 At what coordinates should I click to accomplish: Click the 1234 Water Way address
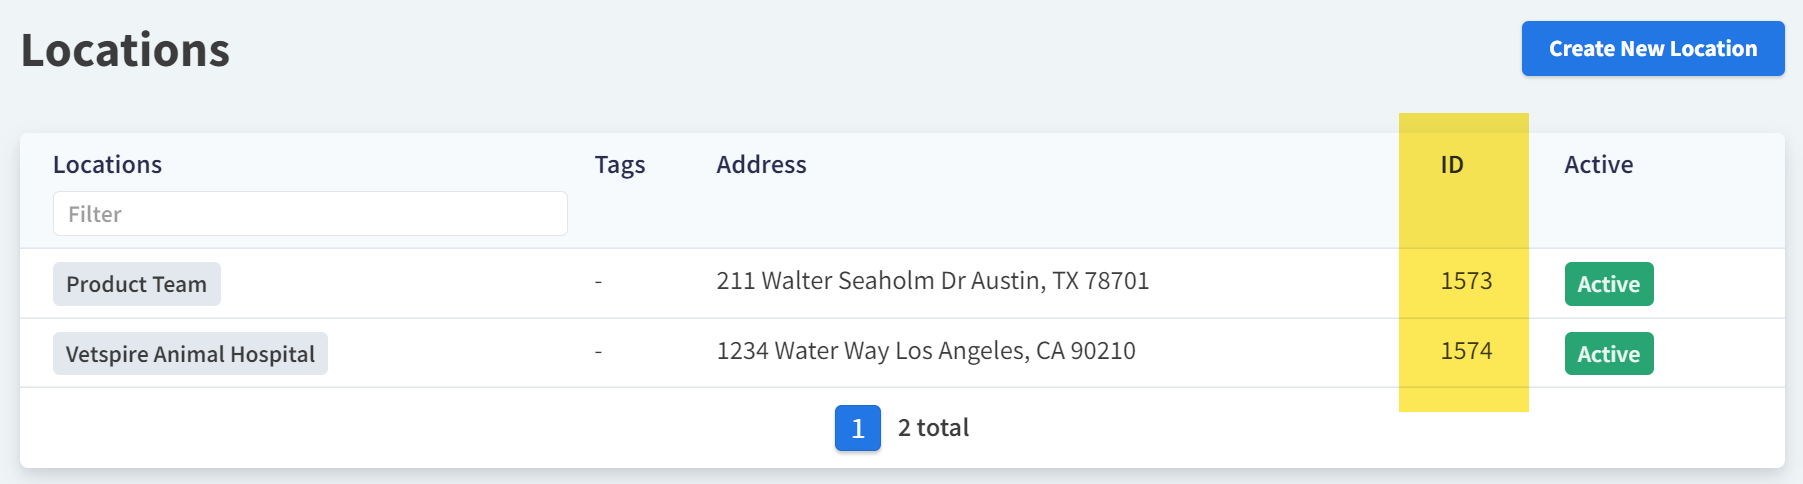pos(925,351)
